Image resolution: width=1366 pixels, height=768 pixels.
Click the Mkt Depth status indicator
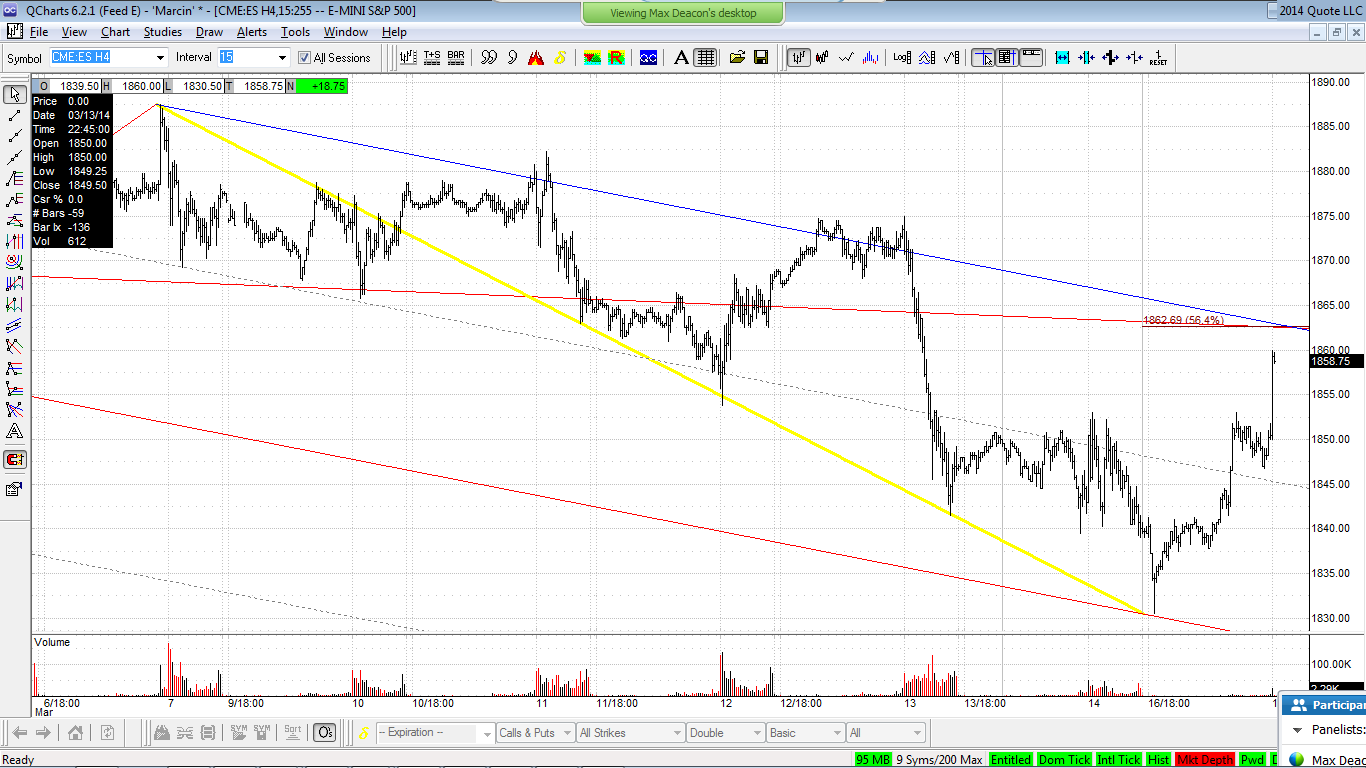(x=1206, y=760)
